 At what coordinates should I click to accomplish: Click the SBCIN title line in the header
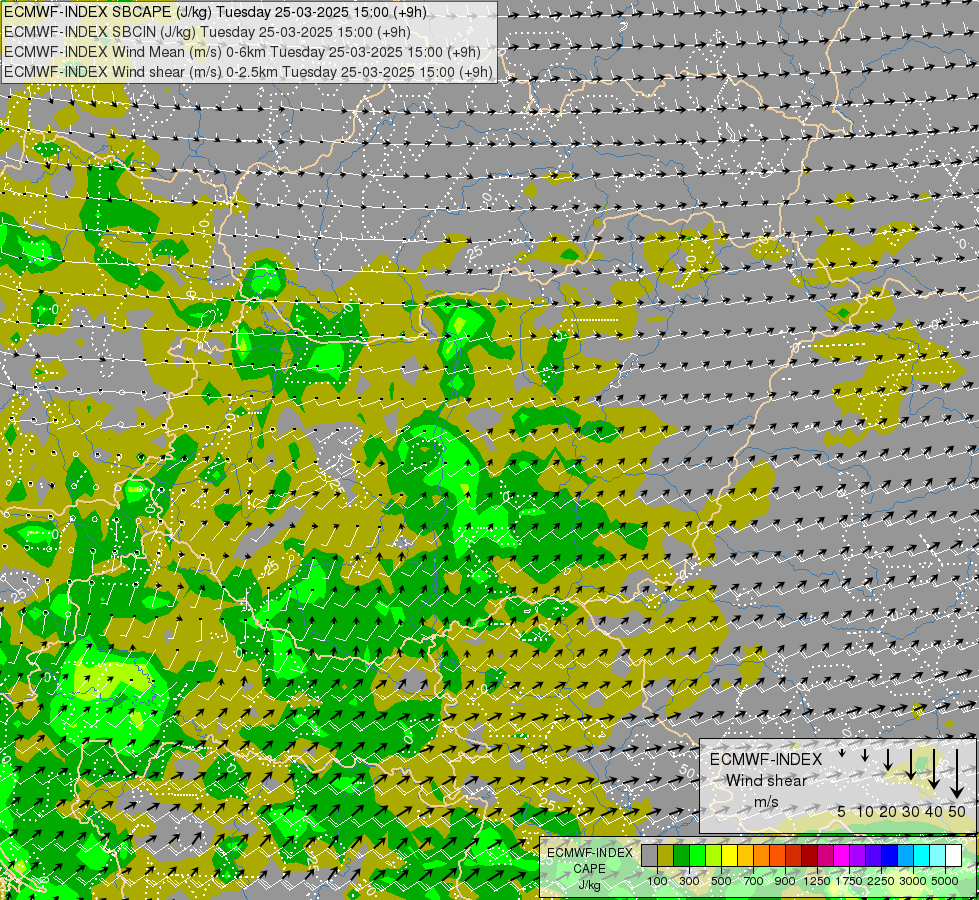(x=207, y=32)
